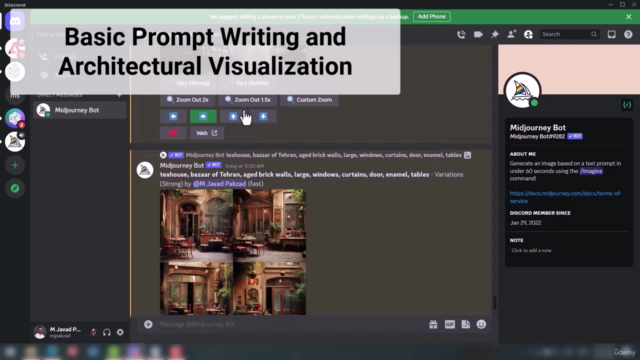Click in the Search field
The height and width of the screenshot is (360, 640).
click(569, 34)
